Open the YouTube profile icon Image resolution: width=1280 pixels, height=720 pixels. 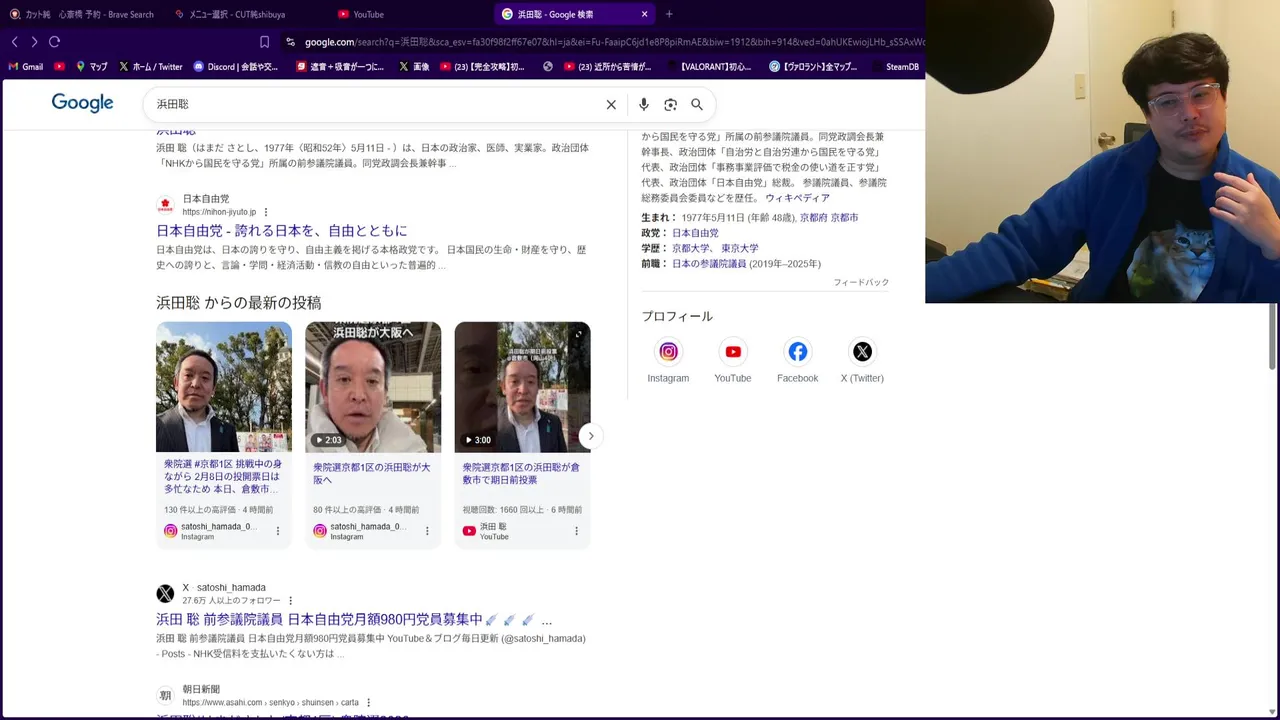click(733, 352)
